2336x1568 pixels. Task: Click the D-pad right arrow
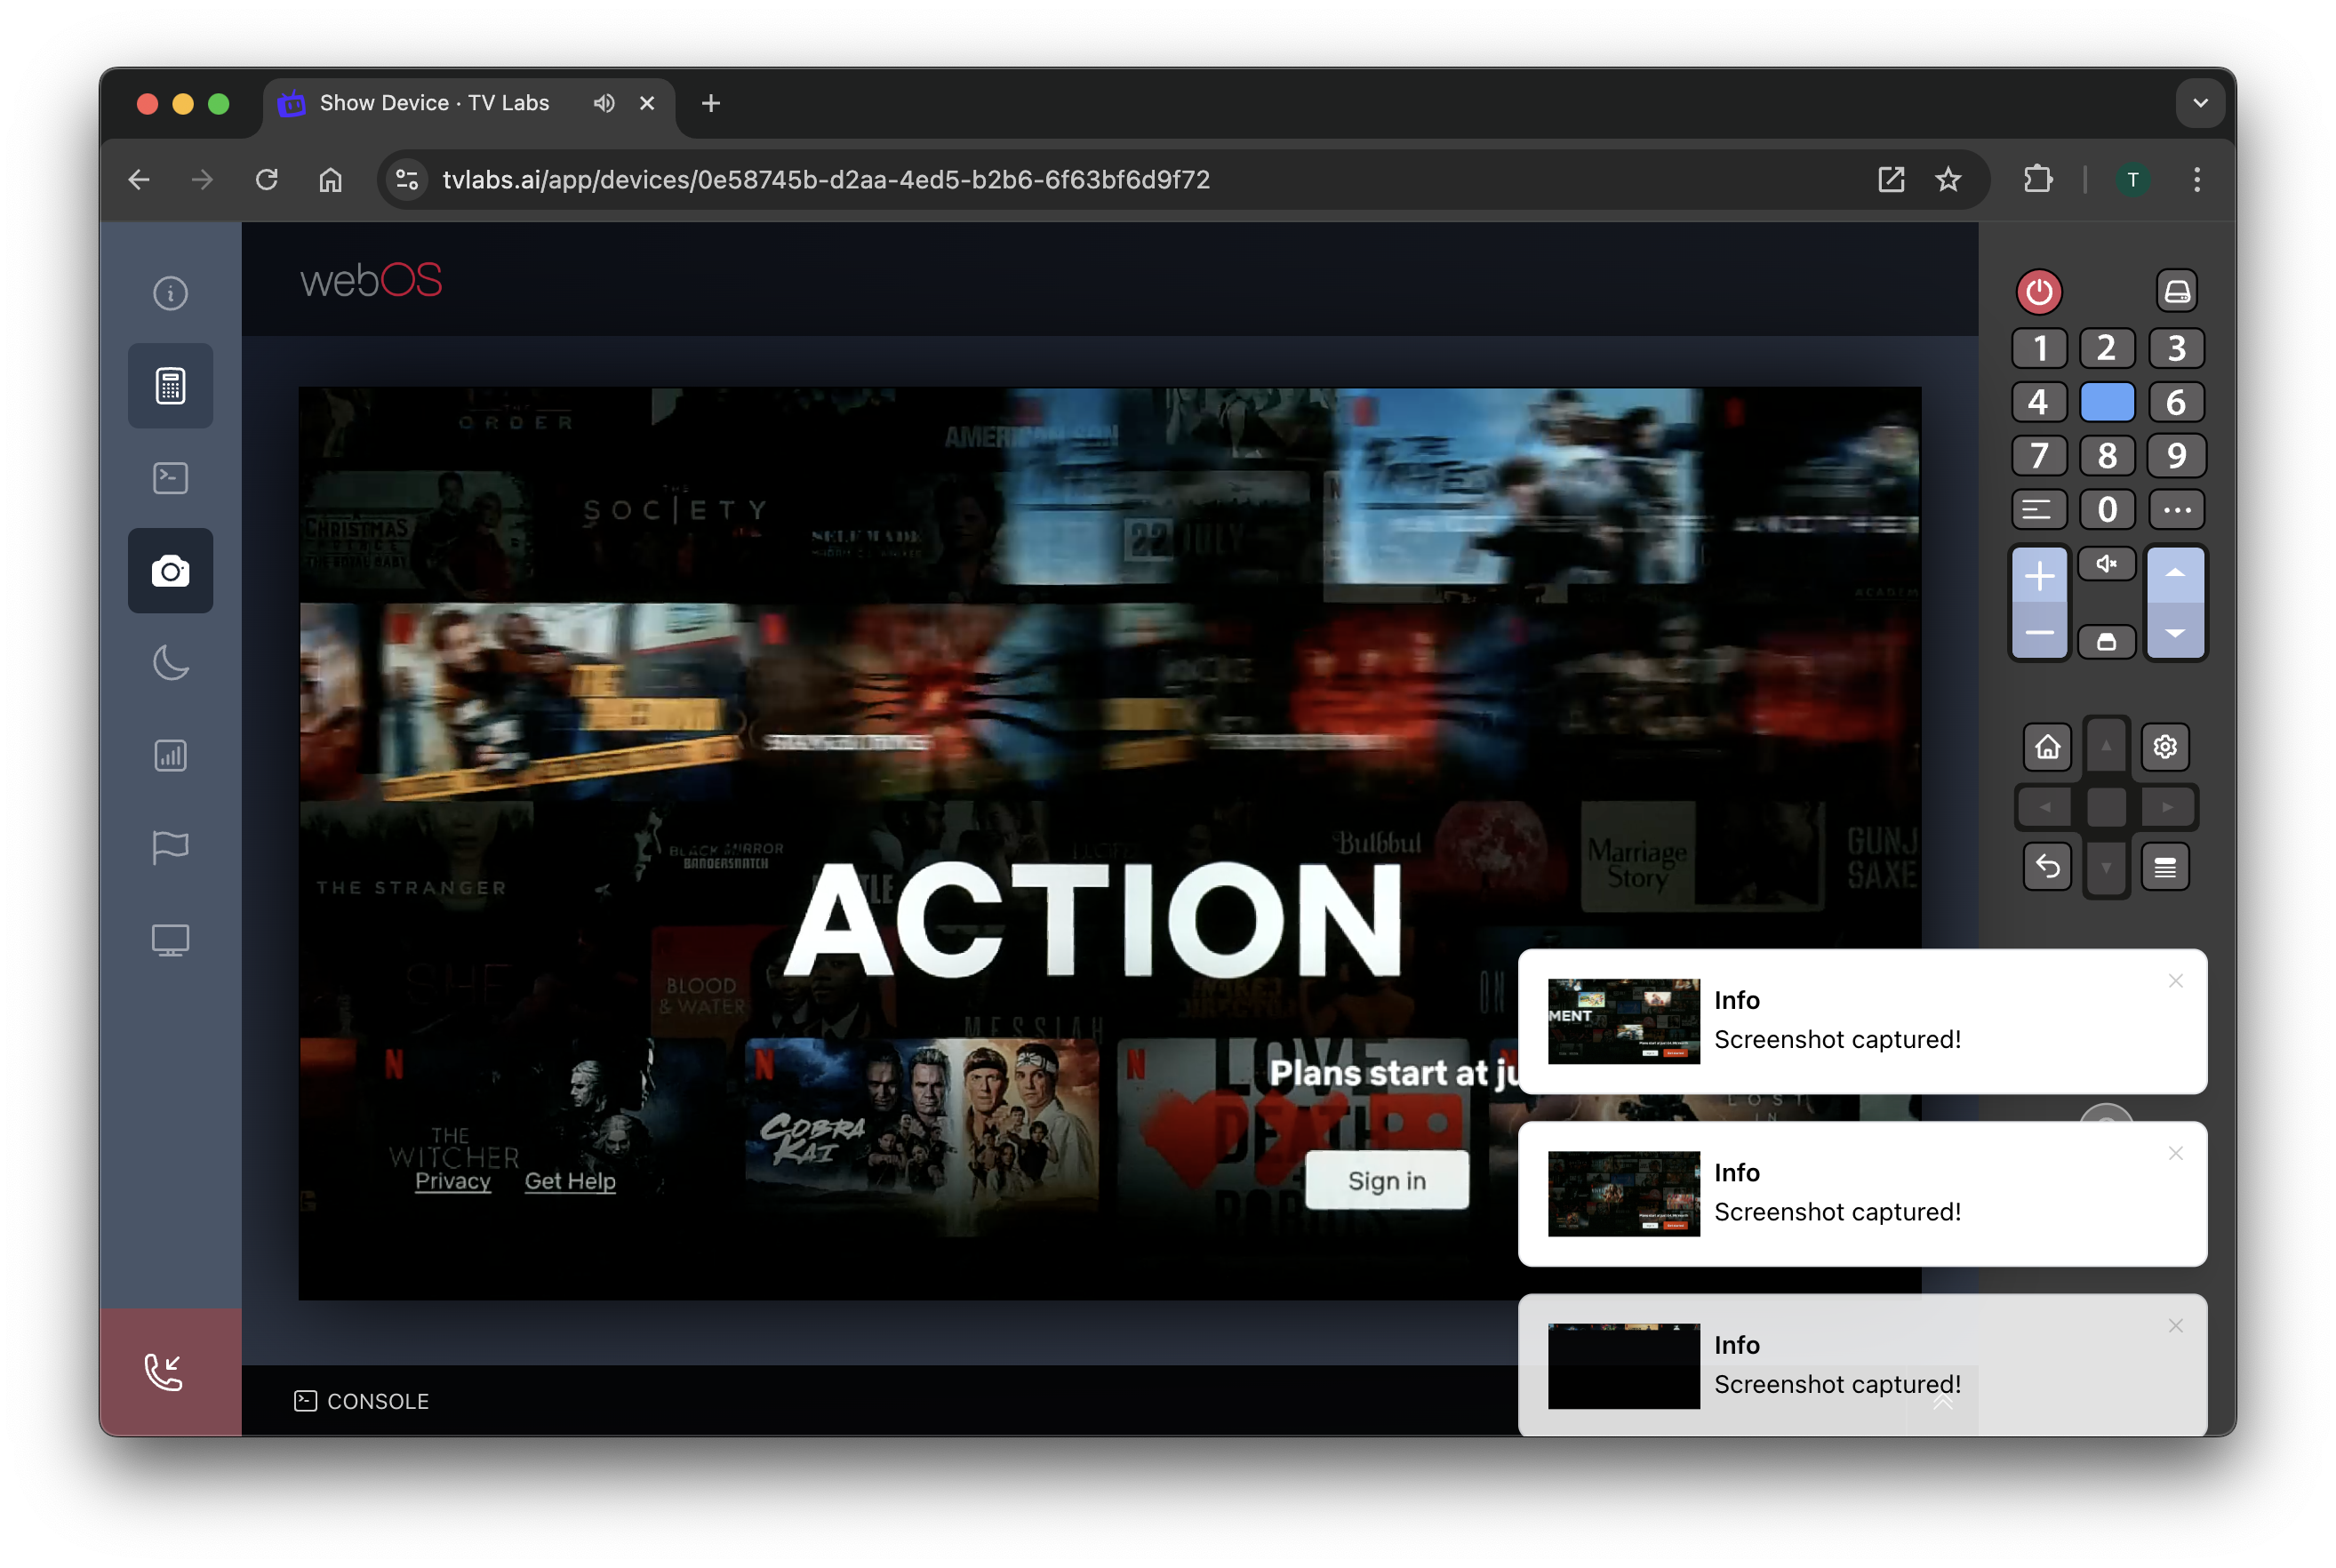click(x=2167, y=807)
